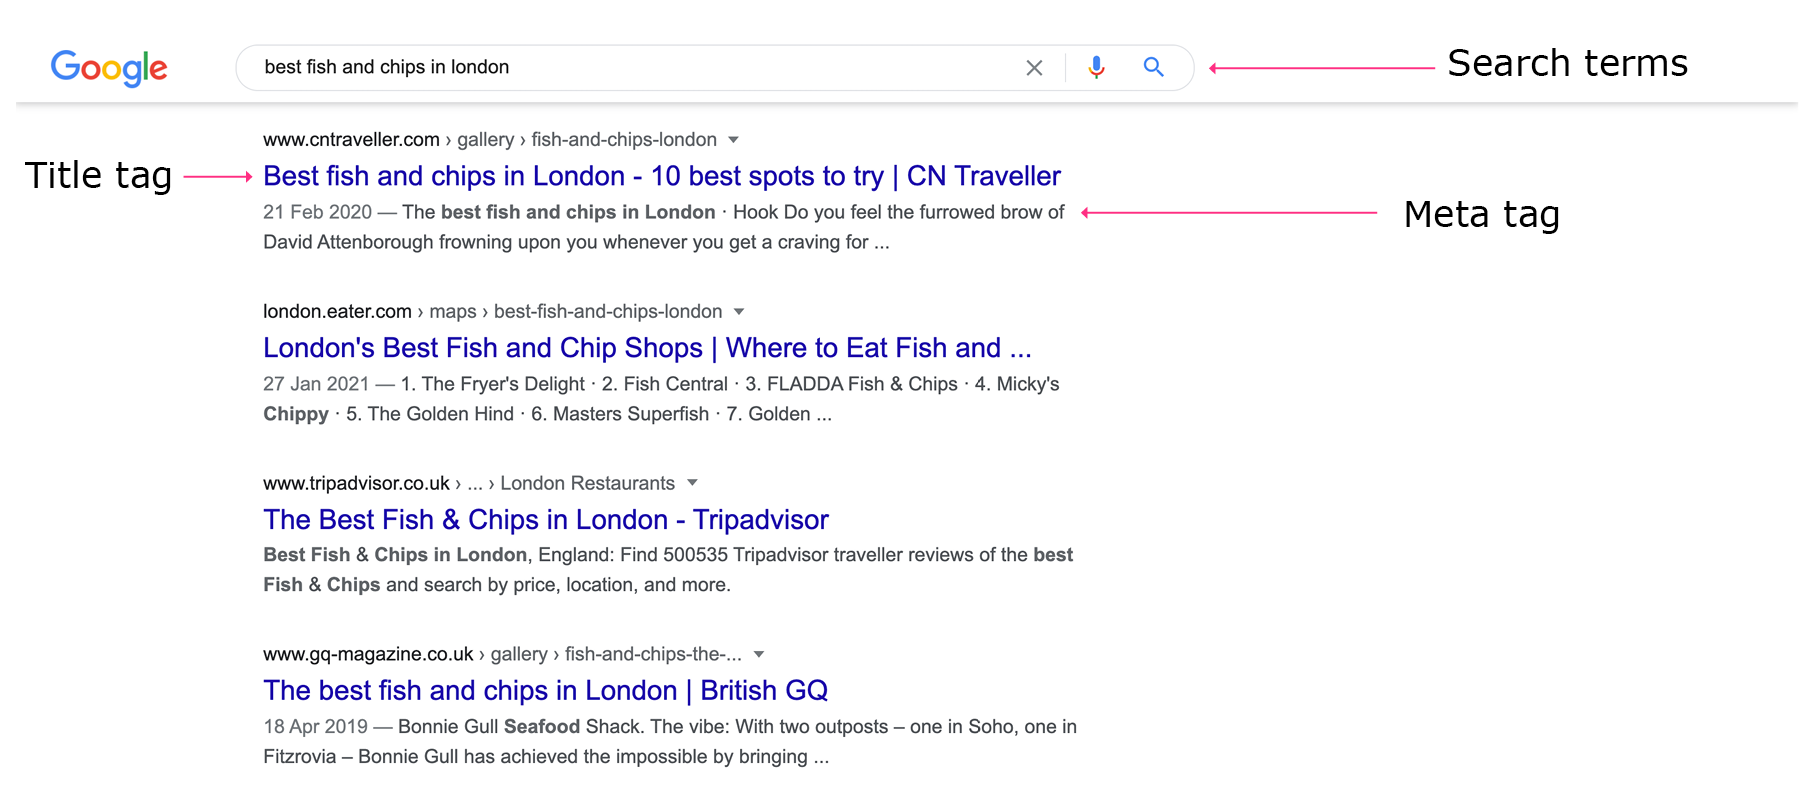
Task: Click the Eater snippet listing The Fryer's Delight
Action: point(660,399)
